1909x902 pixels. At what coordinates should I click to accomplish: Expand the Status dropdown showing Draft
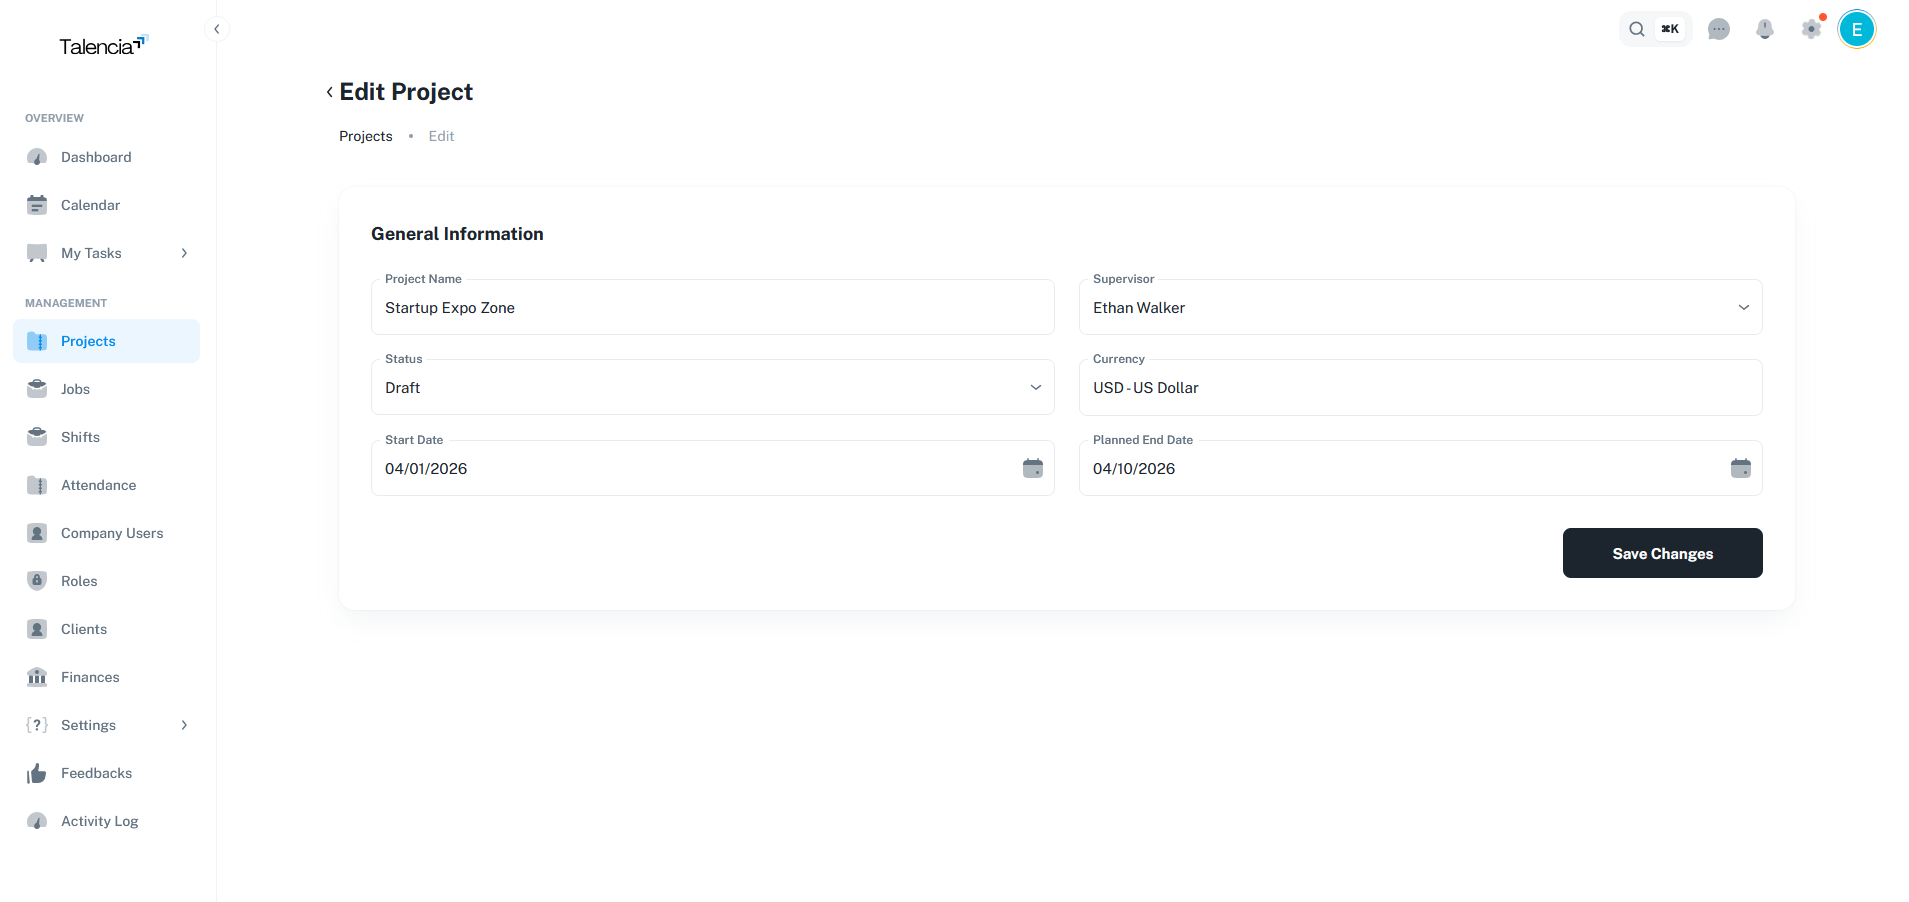pos(1035,387)
